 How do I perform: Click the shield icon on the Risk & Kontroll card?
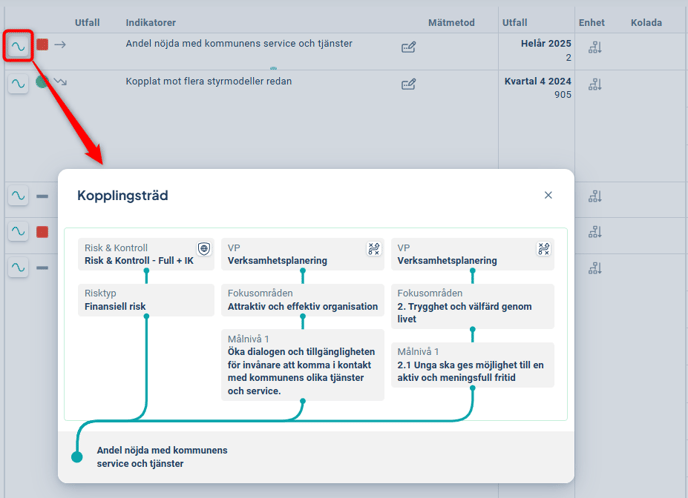[204, 249]
